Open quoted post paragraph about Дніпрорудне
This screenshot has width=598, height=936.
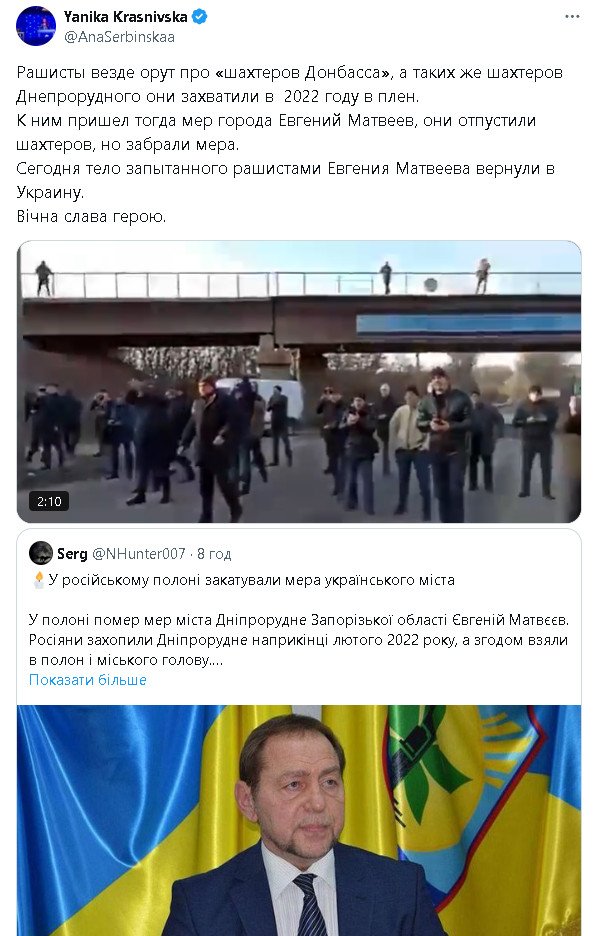point(298,640)
